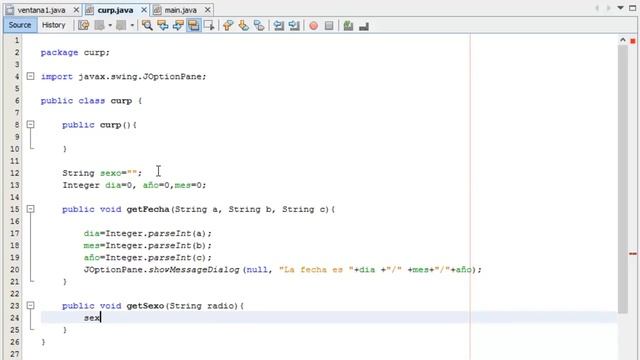Open the documents list dropdown arrow
This screenshot has width=640, height=360.
tap(620, 8)
